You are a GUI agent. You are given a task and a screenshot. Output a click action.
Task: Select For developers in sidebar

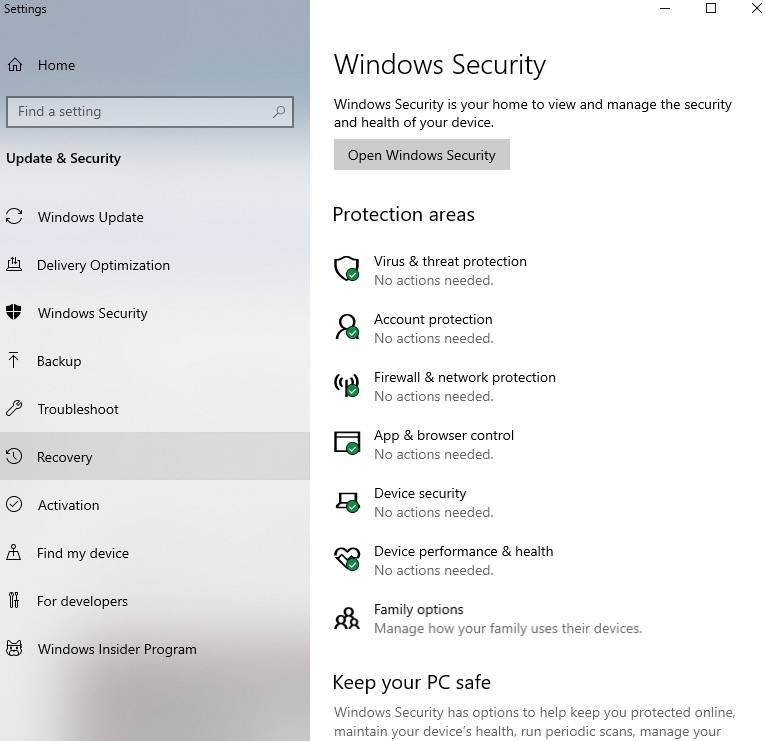[155, 600]
